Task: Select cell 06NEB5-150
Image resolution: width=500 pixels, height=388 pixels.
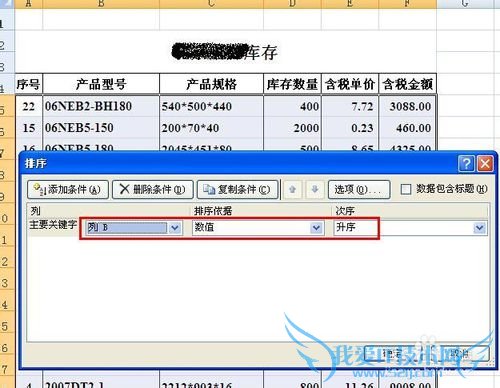Action: point(101,128)
